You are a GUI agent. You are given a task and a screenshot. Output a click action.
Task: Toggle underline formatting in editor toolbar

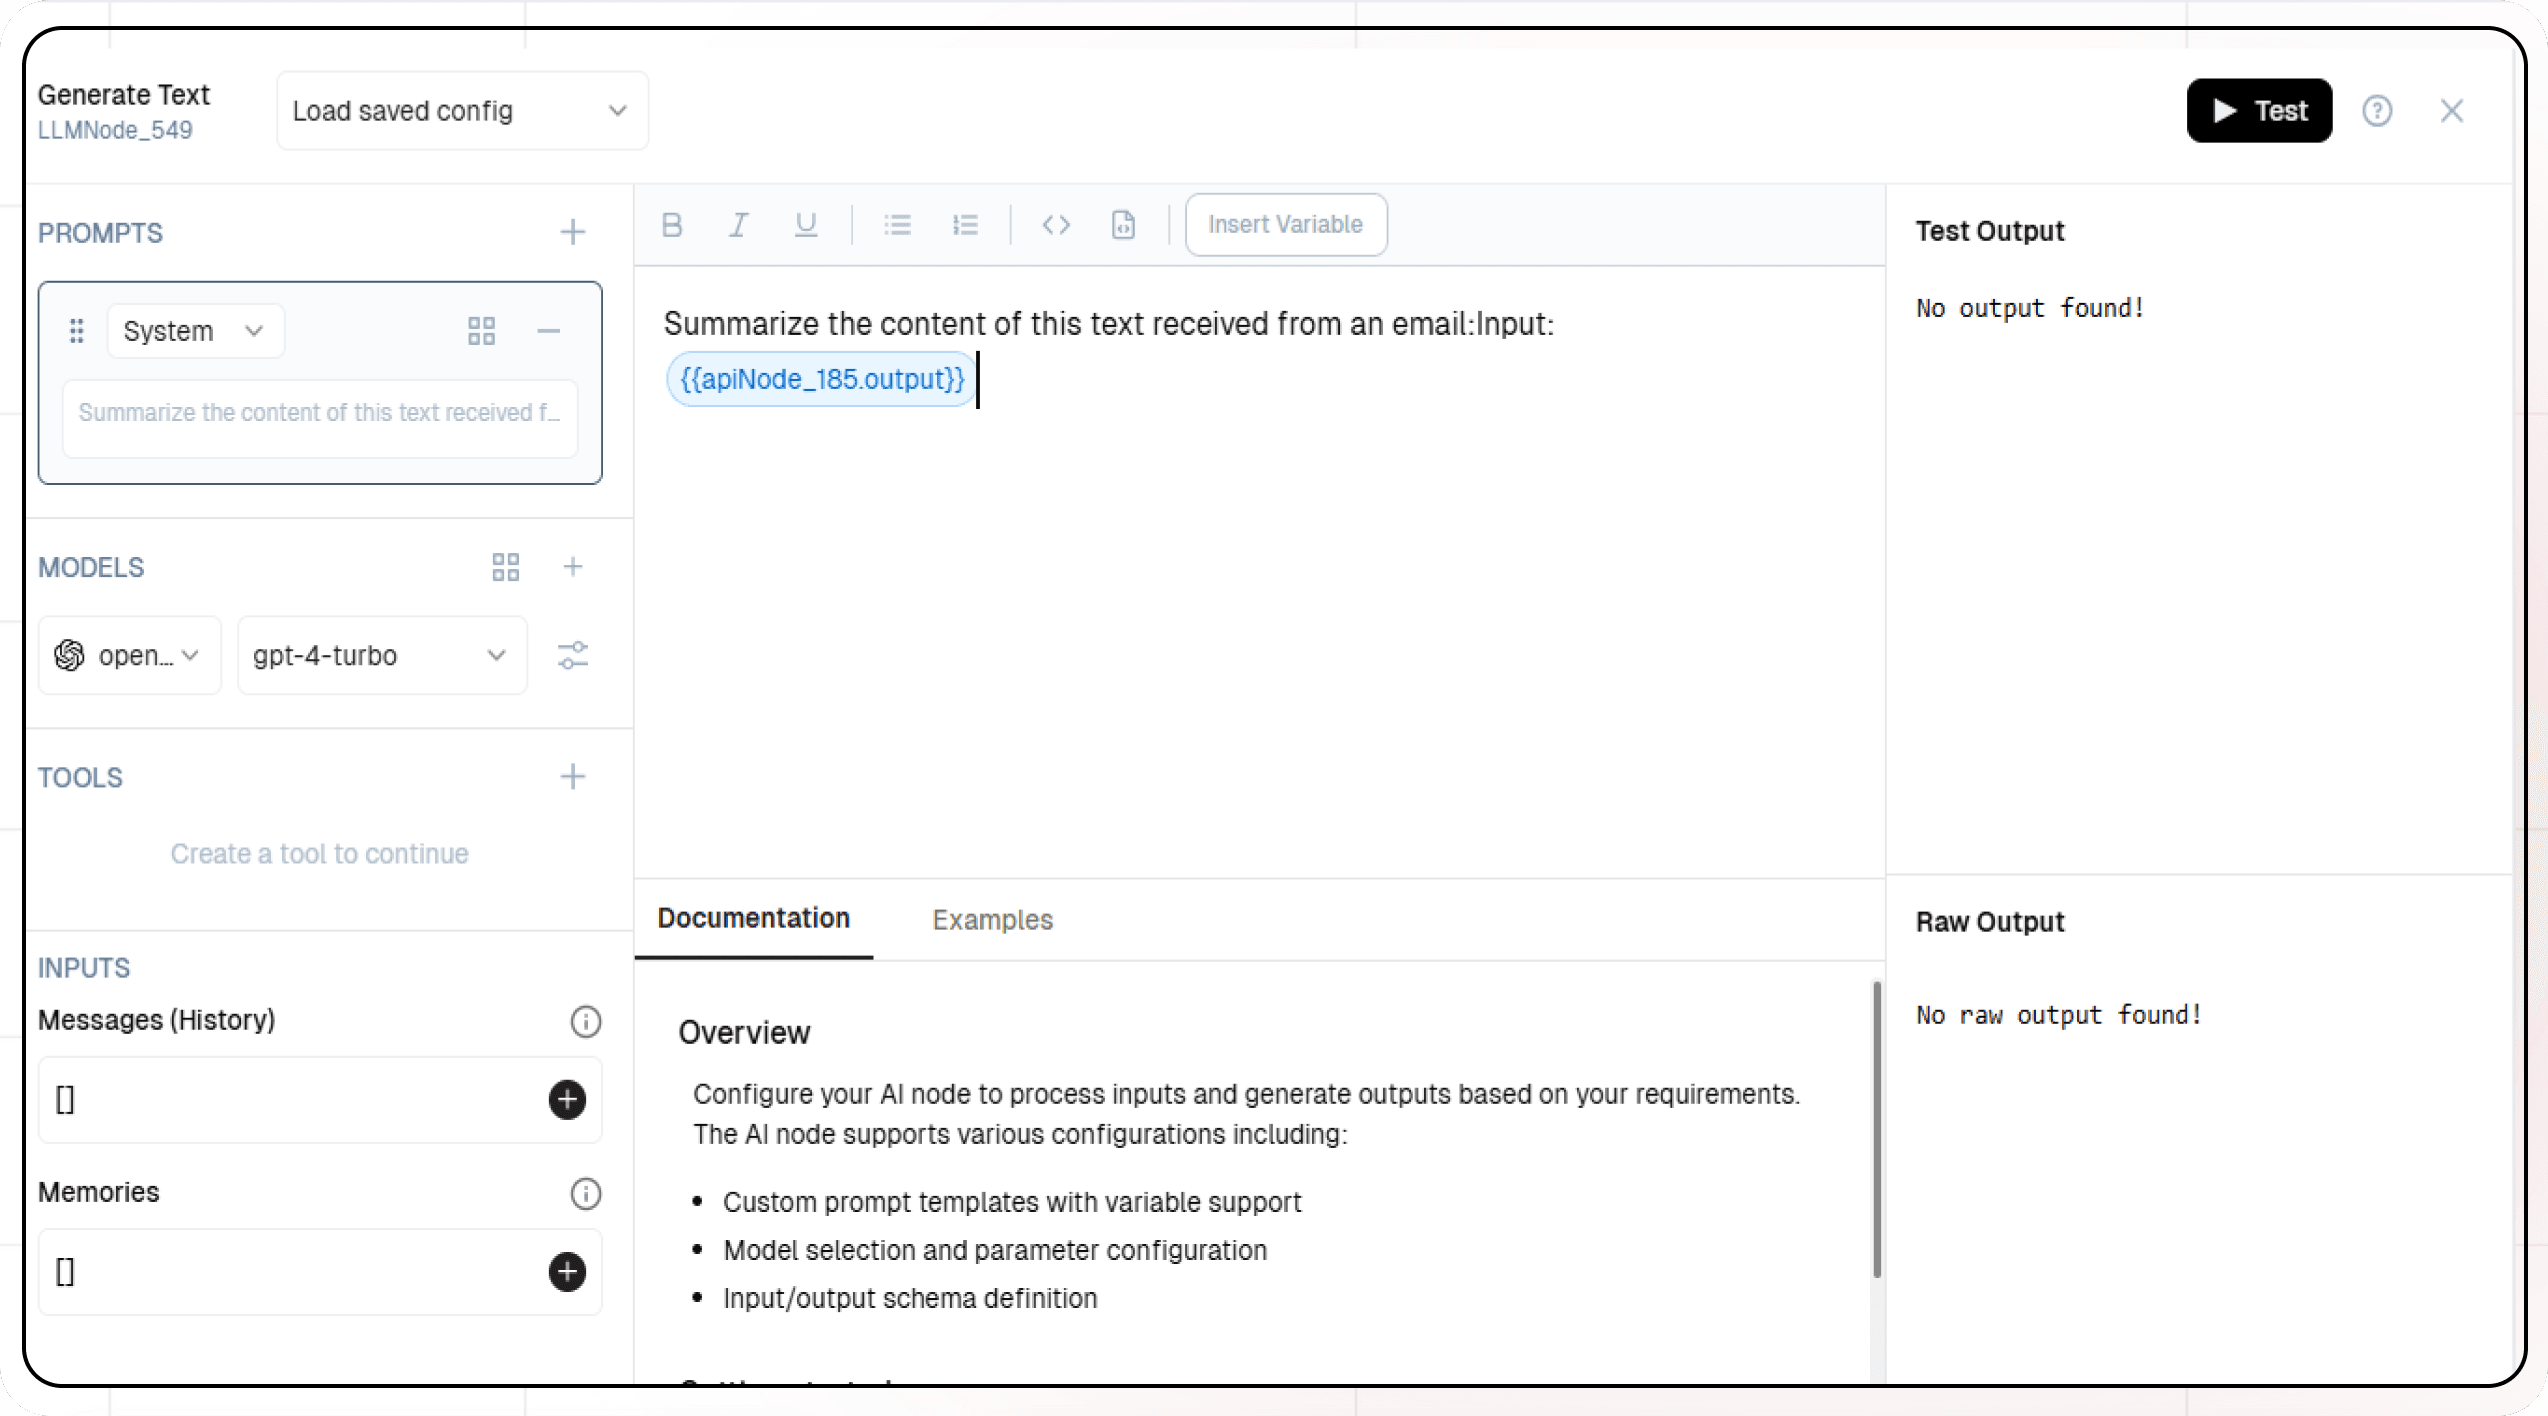[806, 225]
